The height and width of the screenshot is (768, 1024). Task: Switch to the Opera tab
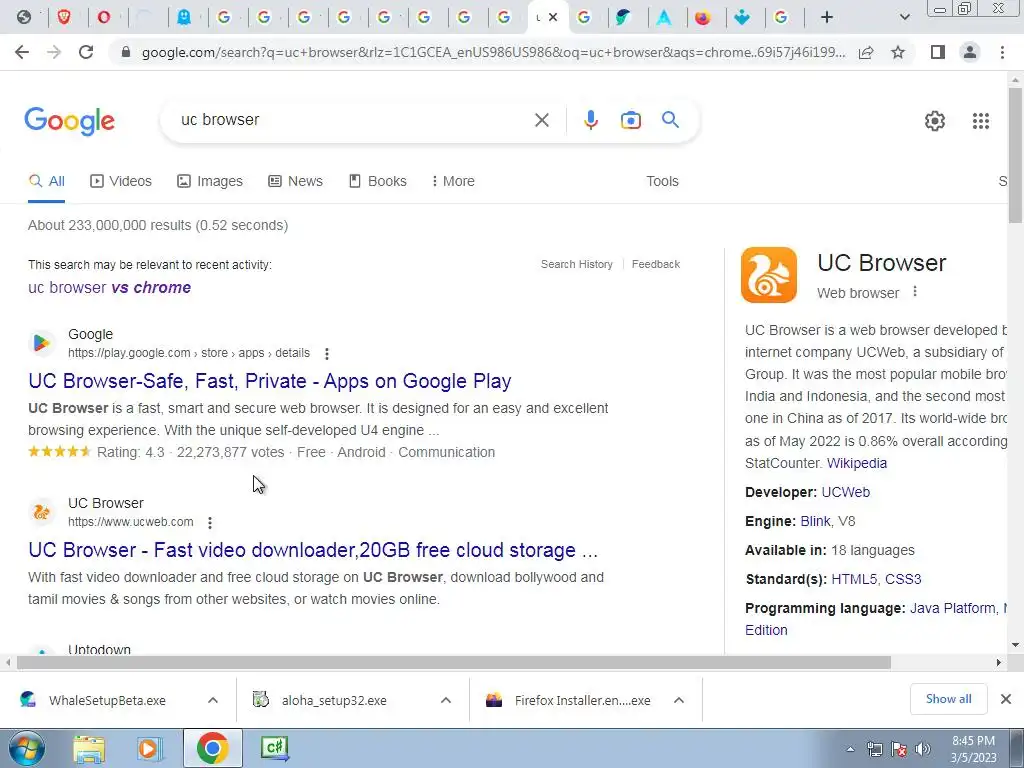coord(103,18)
